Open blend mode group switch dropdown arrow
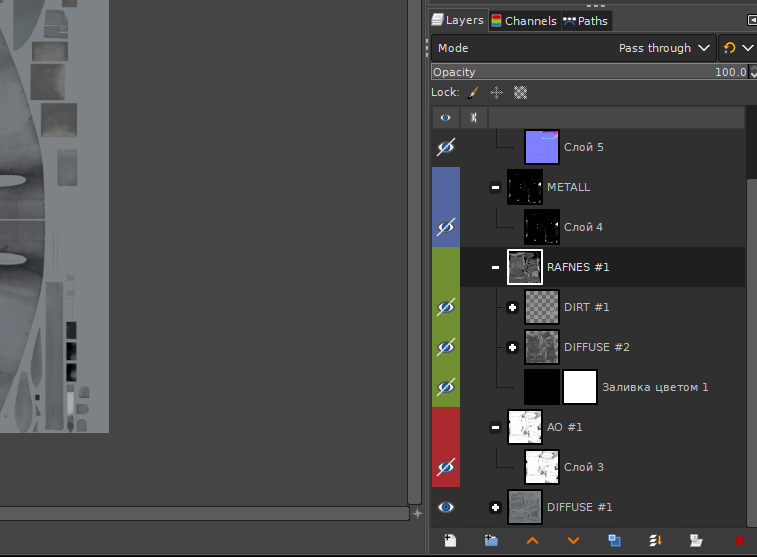 (x=748, y=48)
